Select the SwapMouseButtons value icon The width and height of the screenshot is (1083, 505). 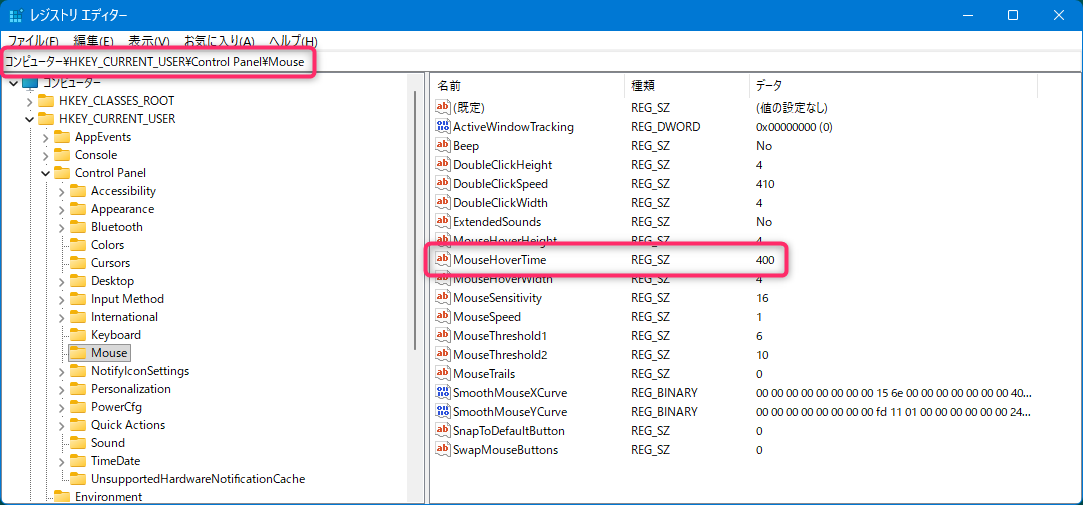pos(444,450)
